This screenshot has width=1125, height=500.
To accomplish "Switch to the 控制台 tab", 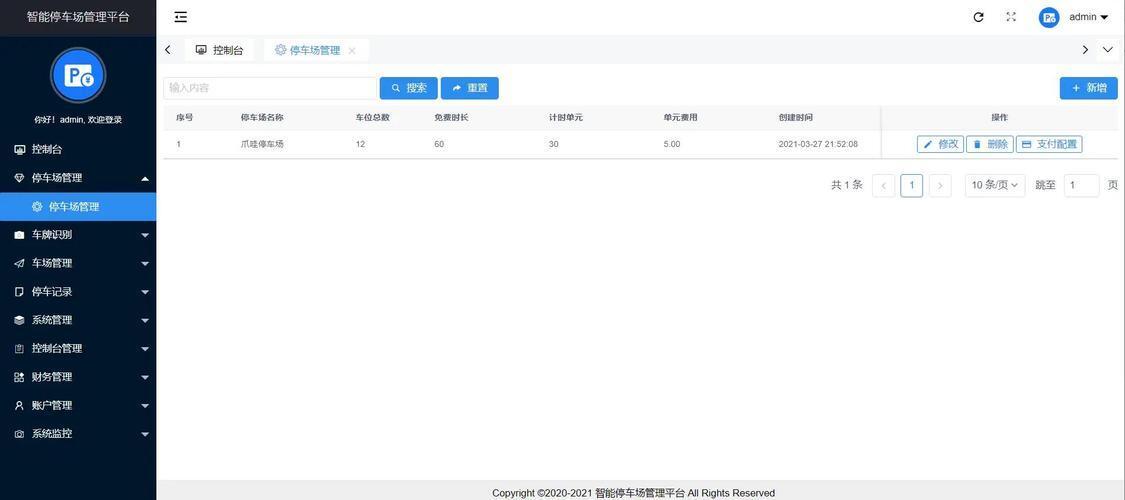I will [x=220, y=50].
